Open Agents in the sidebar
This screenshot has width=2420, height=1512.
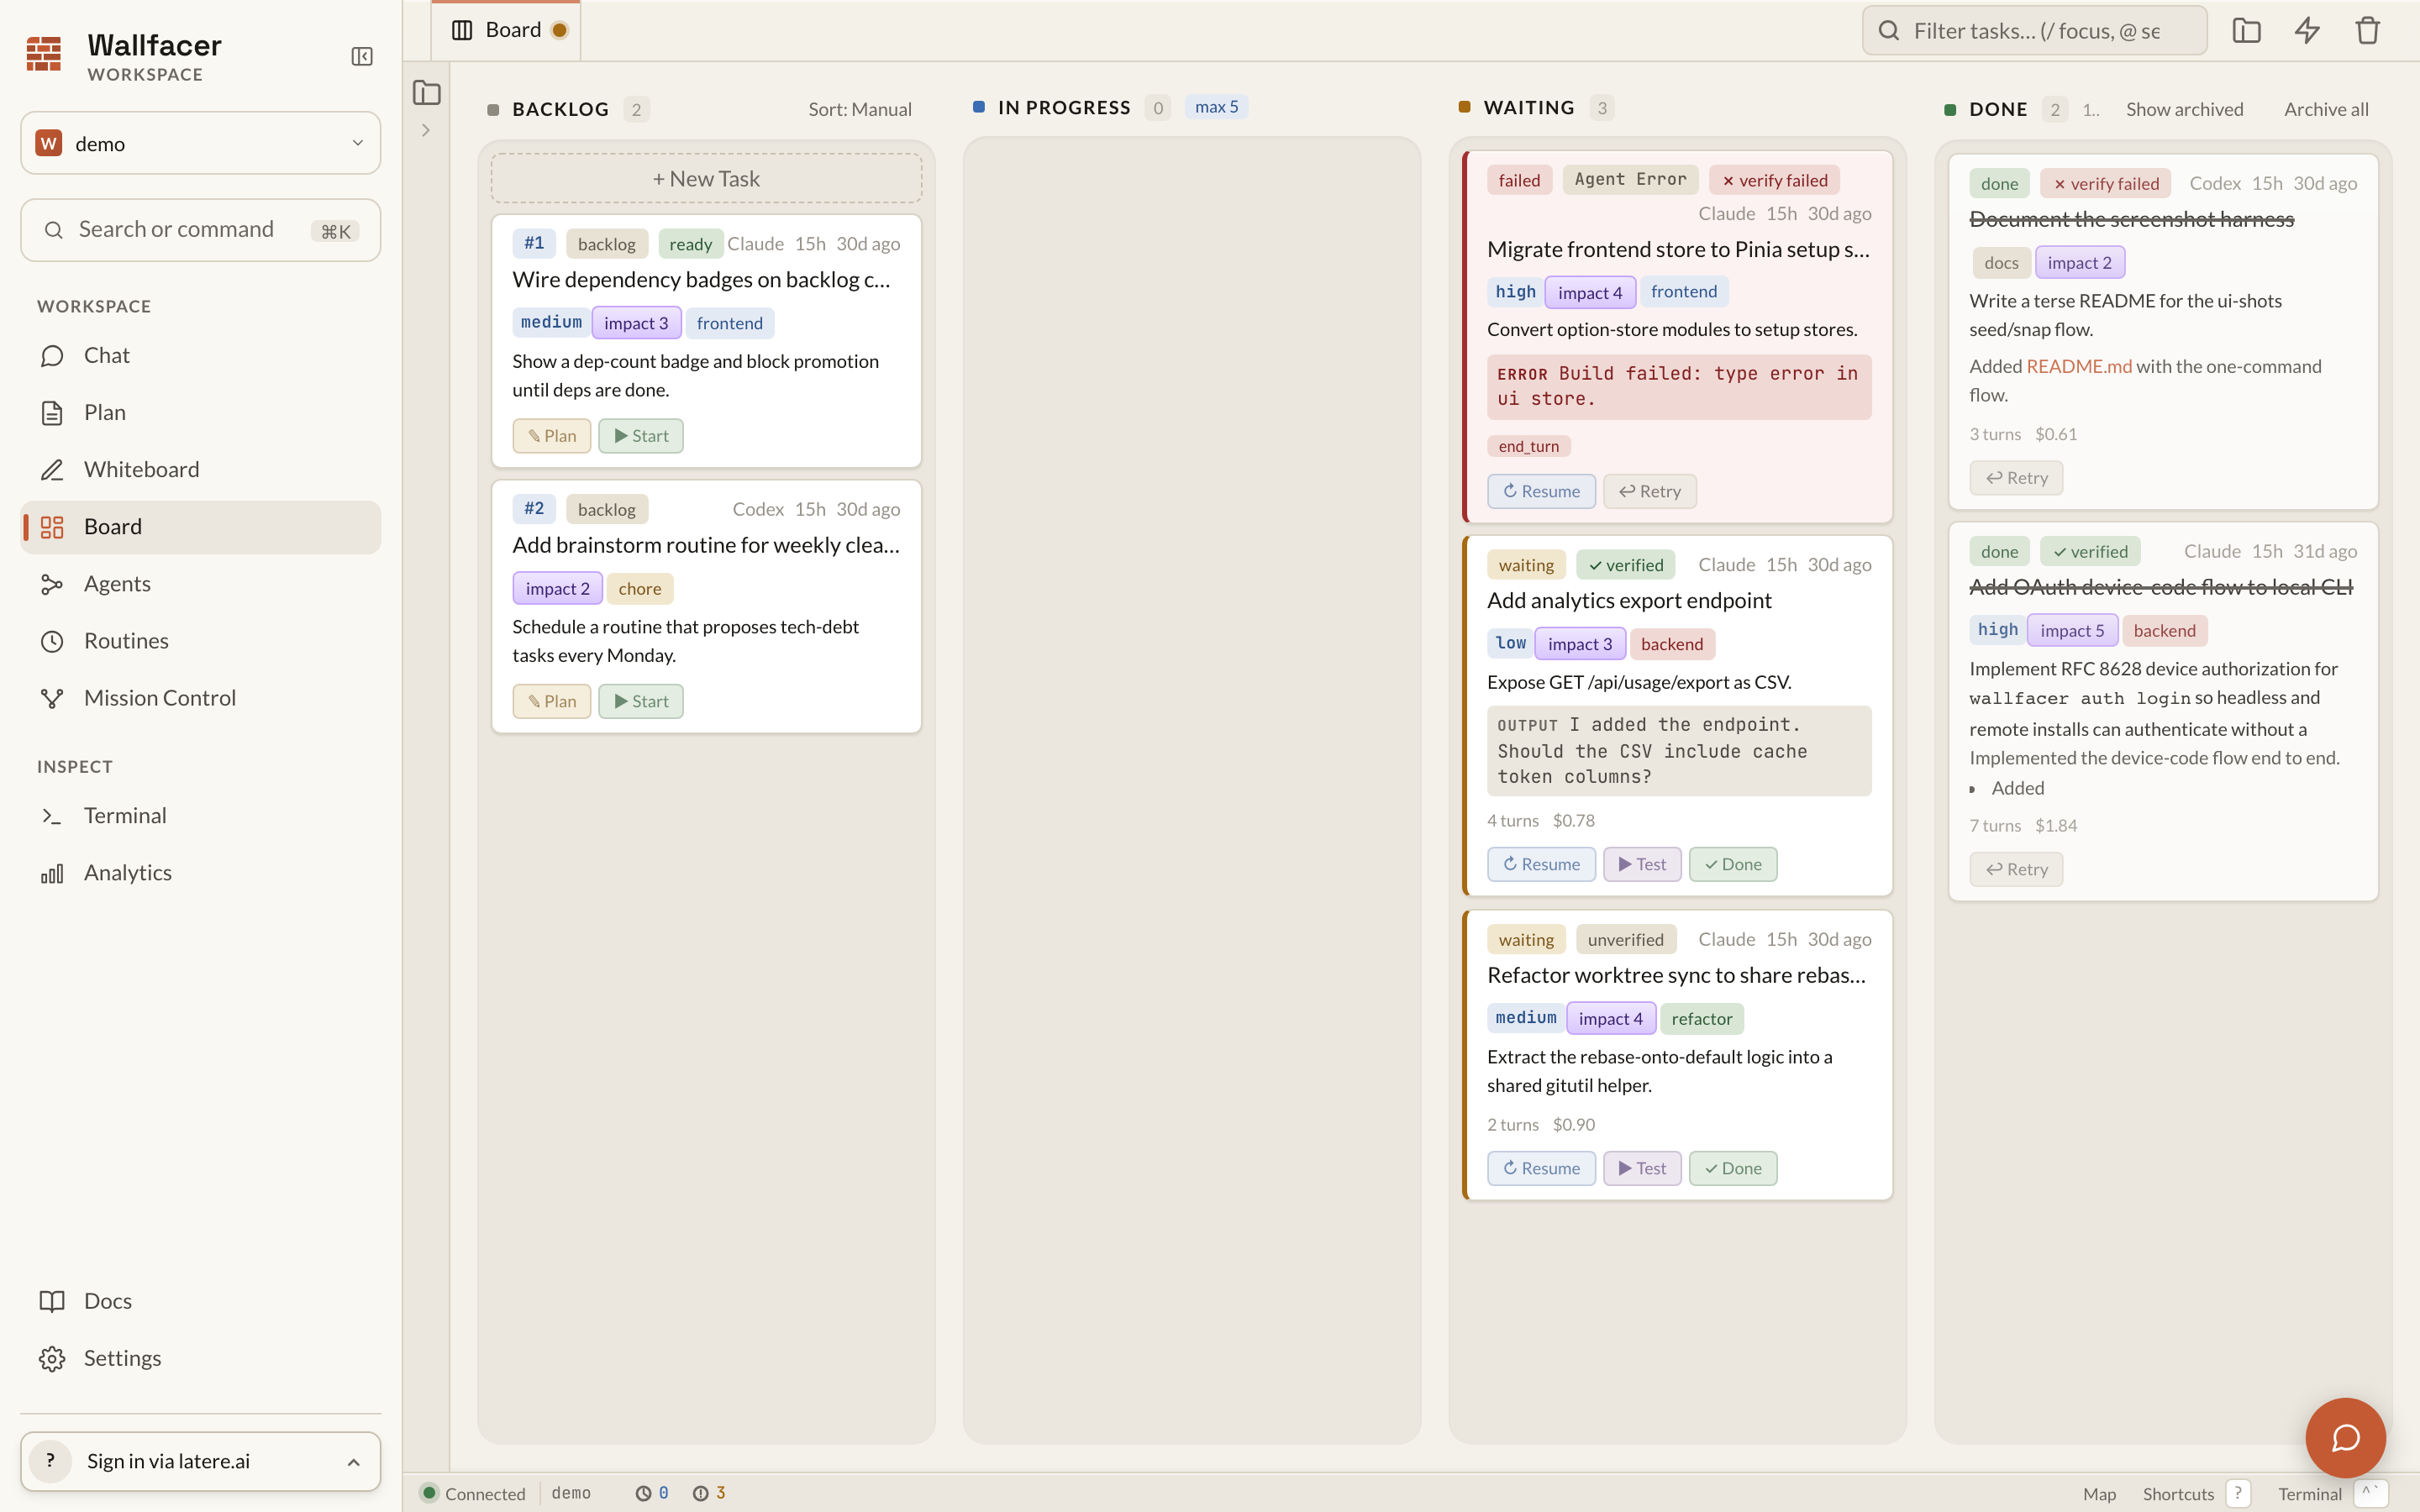point(201,584)
